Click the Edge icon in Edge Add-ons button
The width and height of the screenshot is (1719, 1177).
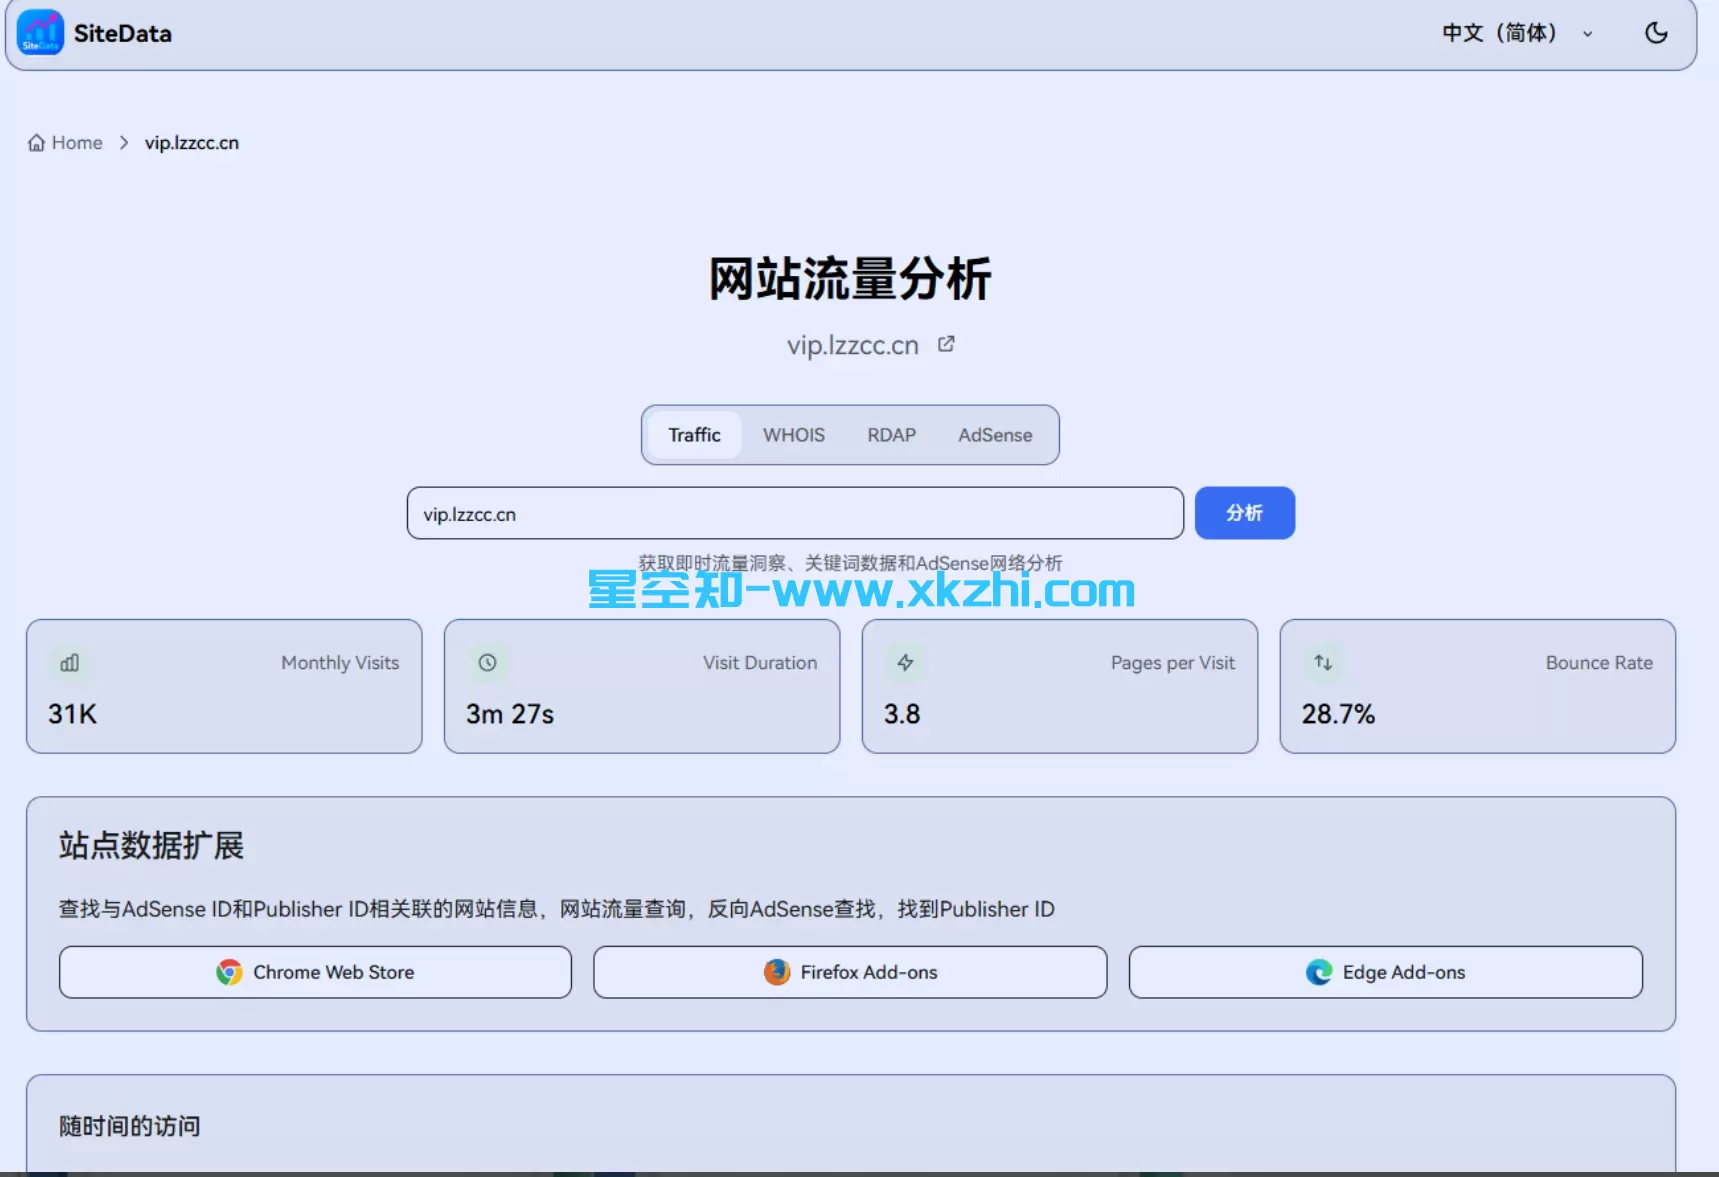click(1320, 971)
